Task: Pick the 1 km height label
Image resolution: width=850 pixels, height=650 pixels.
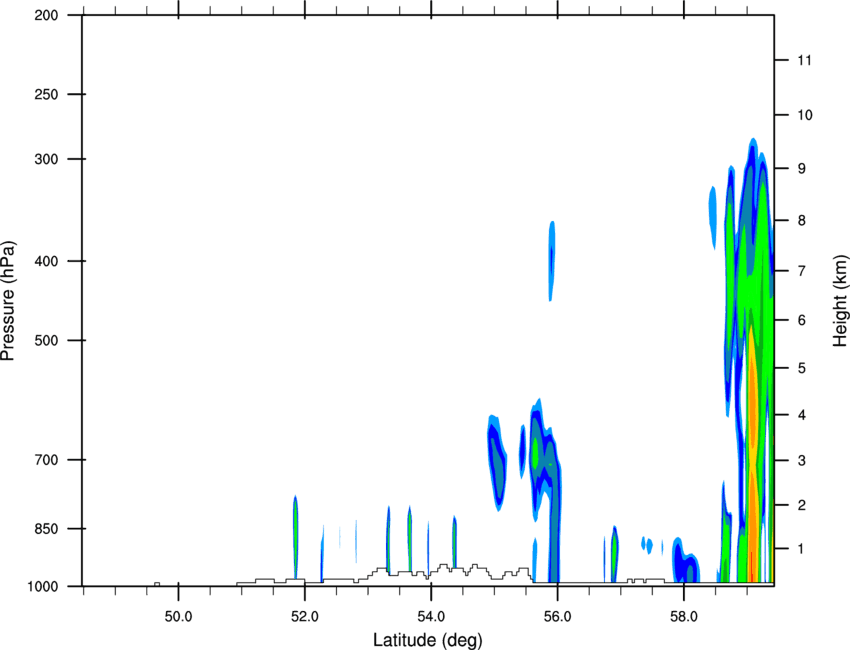Action: [x=802, y=549]
